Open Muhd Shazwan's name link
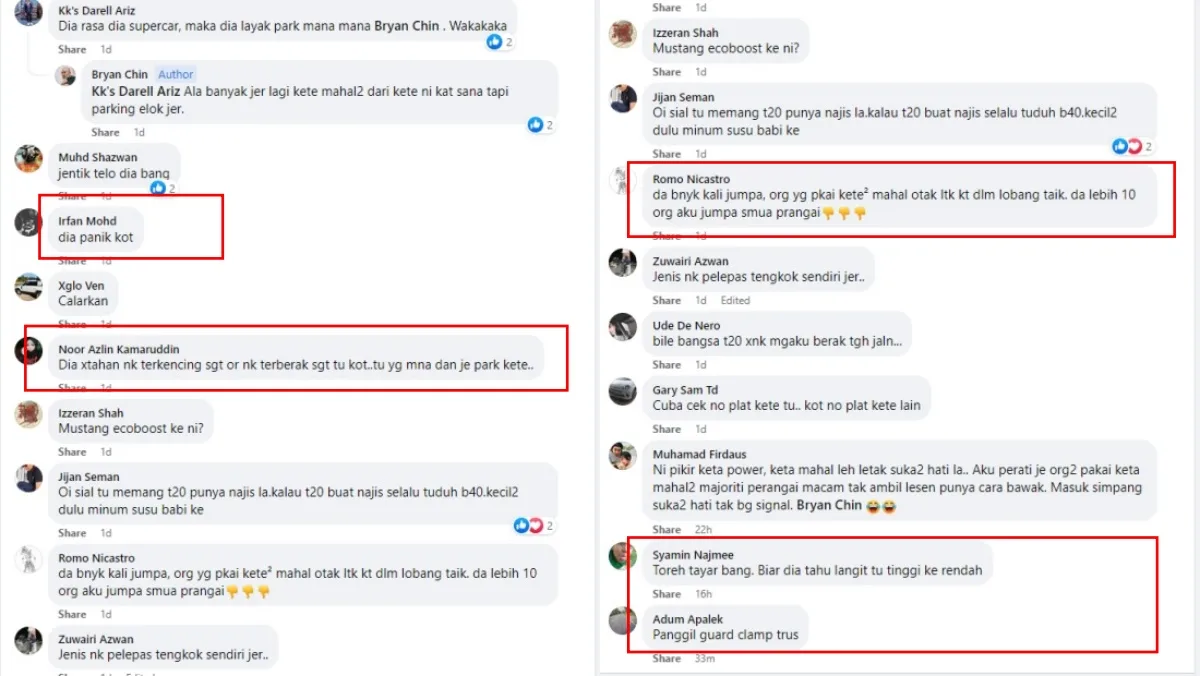Screen dimensions: 1200x676 [98, 157]
